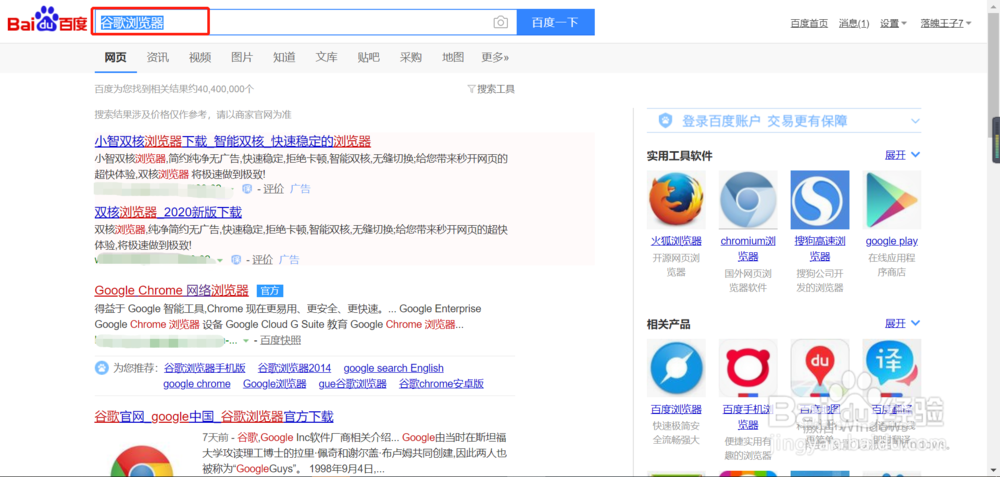Click the 百度一下 search button
This screenshot has width=1000, height=477.
(x=555, y=22)
